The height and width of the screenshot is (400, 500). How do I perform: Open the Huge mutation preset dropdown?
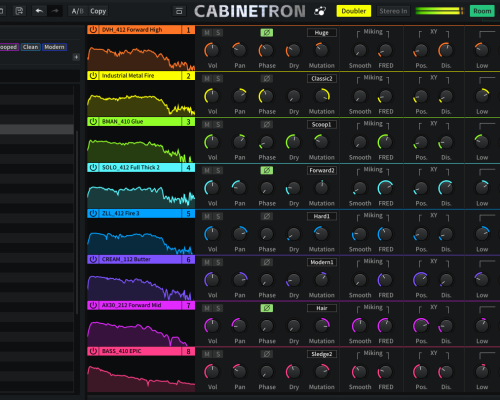322,33
